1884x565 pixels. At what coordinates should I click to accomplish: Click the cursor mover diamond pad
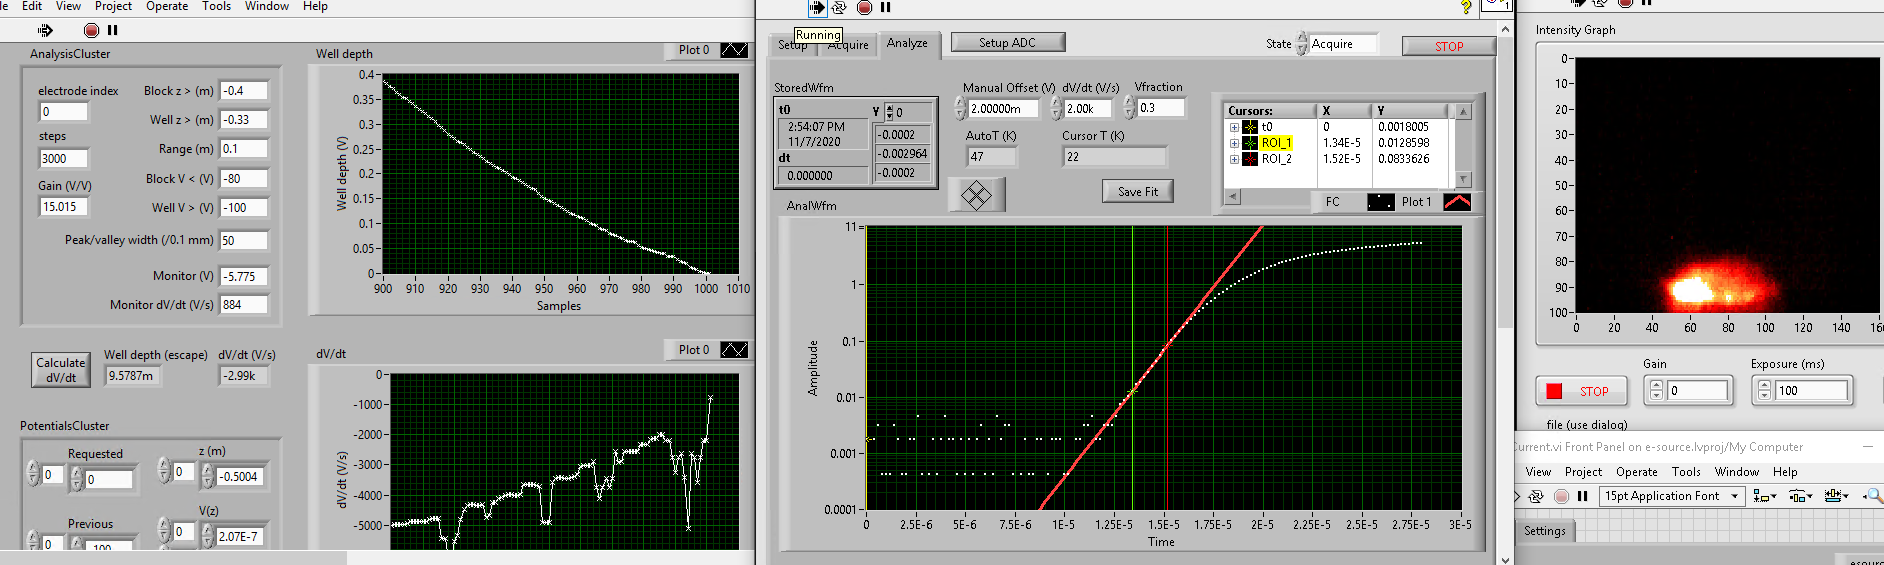[x=976, y=195]
